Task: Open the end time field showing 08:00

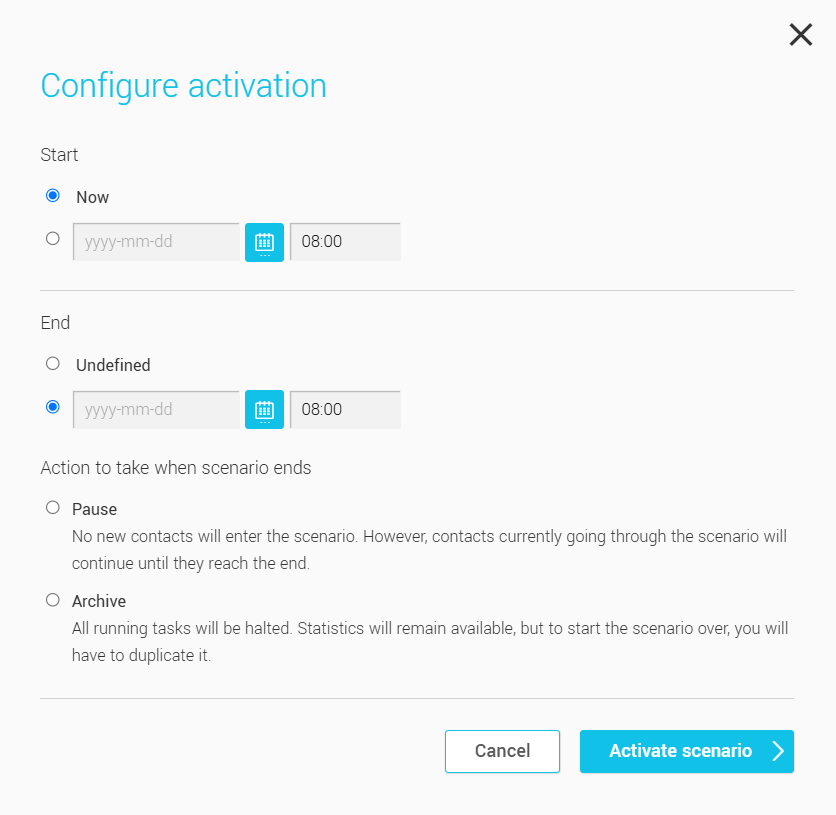Action: 345,409
